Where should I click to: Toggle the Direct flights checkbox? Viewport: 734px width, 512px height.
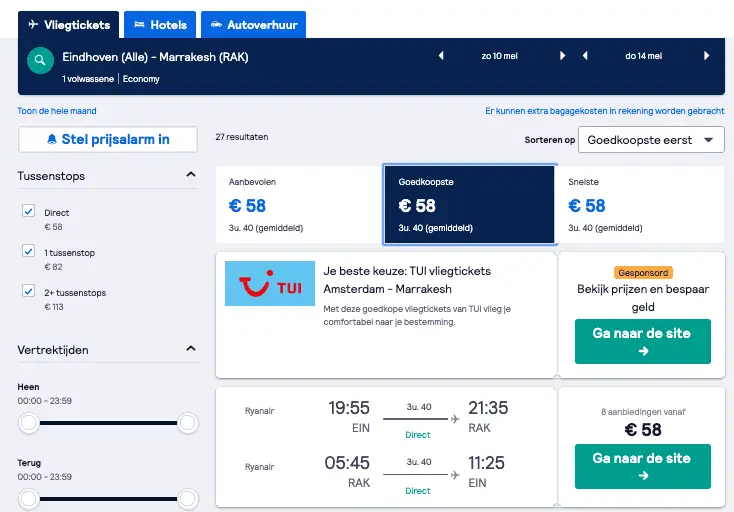click(x=29, y=211)
